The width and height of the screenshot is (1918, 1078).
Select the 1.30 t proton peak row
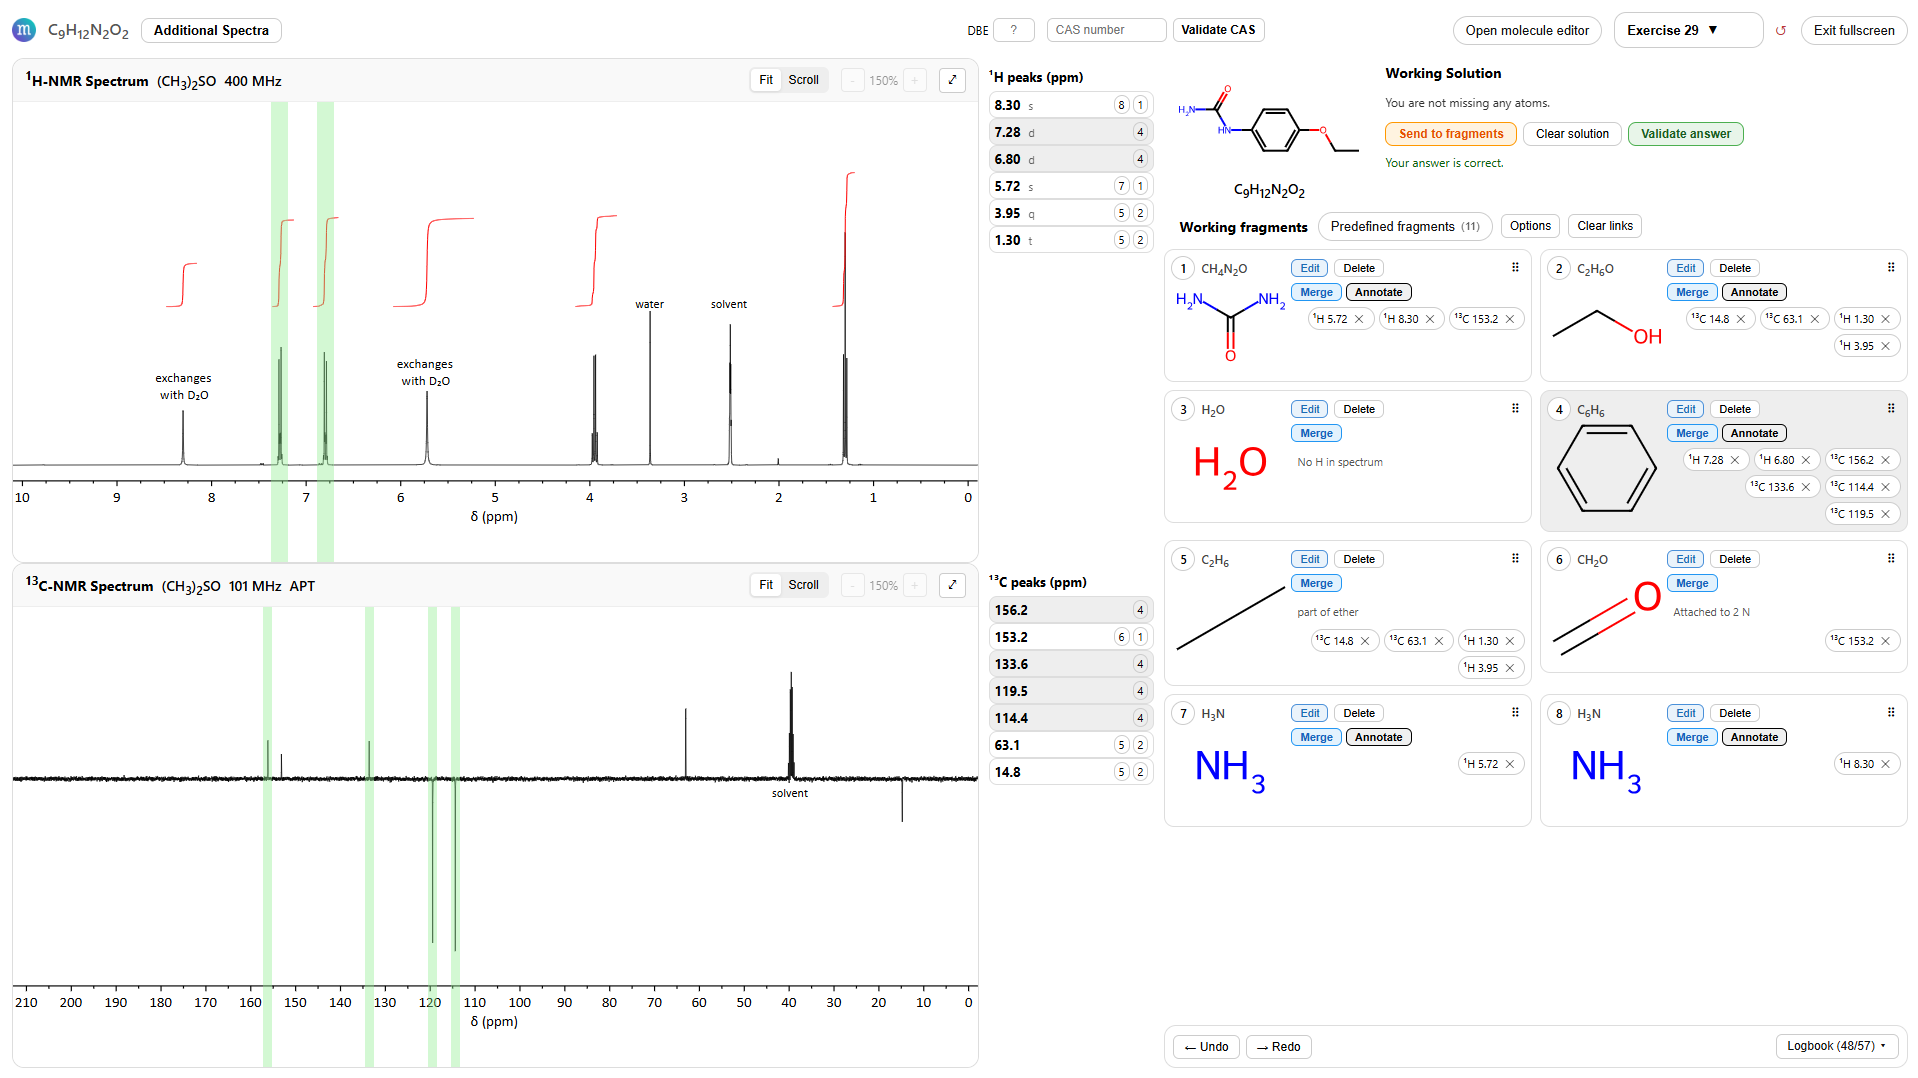(1071, 240)
